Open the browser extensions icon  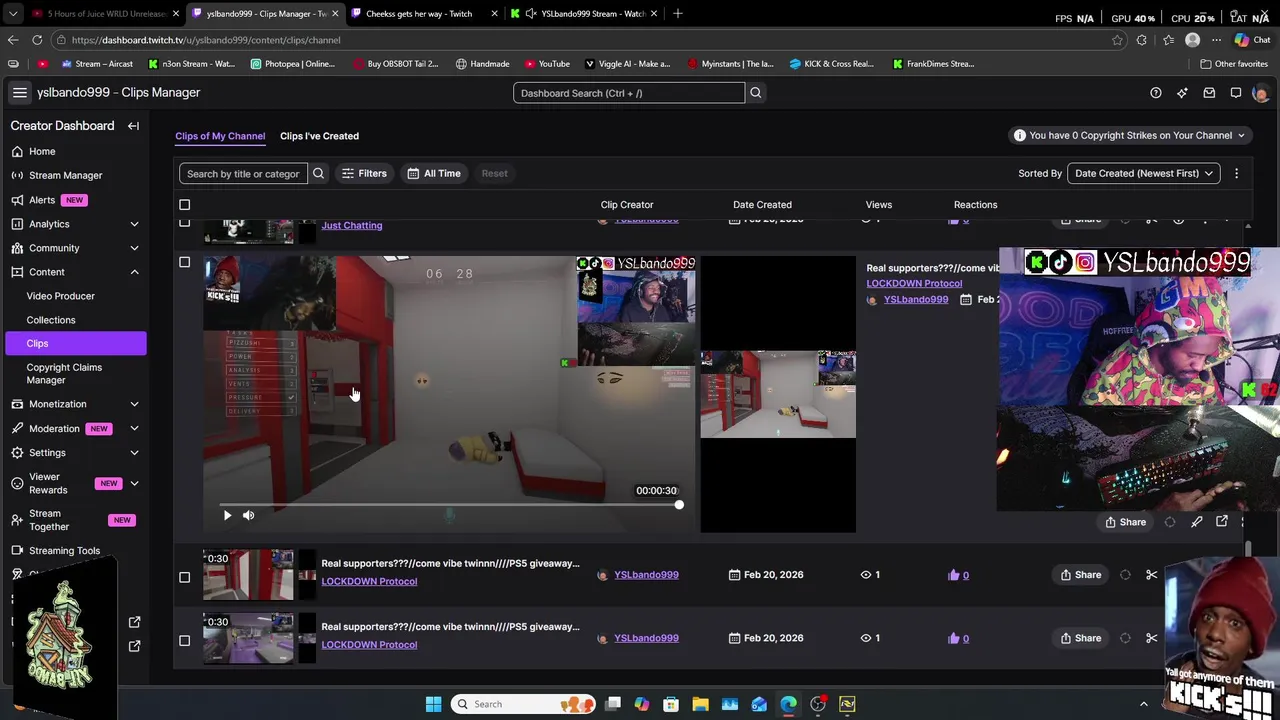coord(1141,40)
